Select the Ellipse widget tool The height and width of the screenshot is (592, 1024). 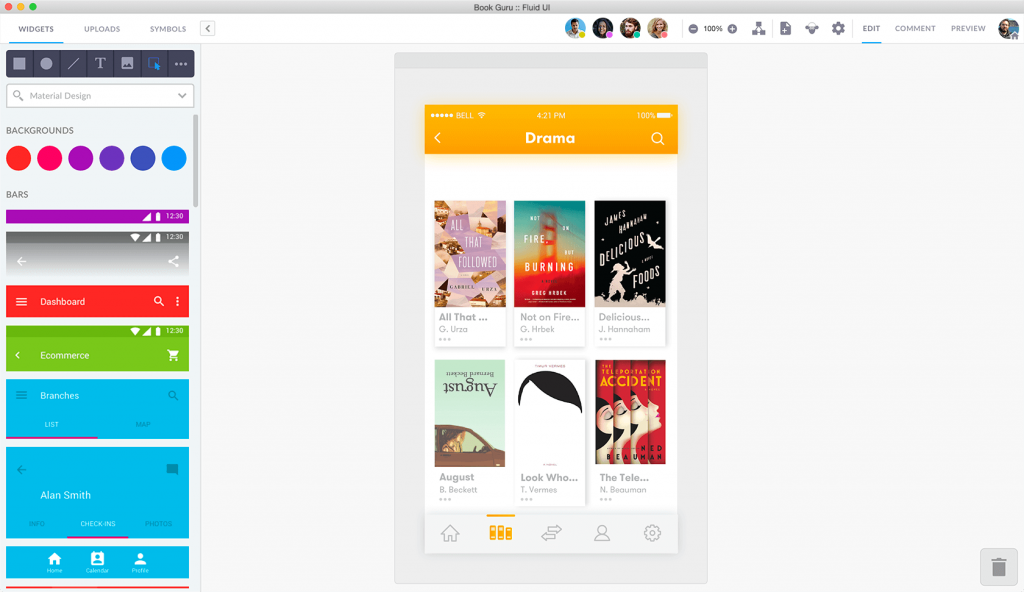click(46, 63)
